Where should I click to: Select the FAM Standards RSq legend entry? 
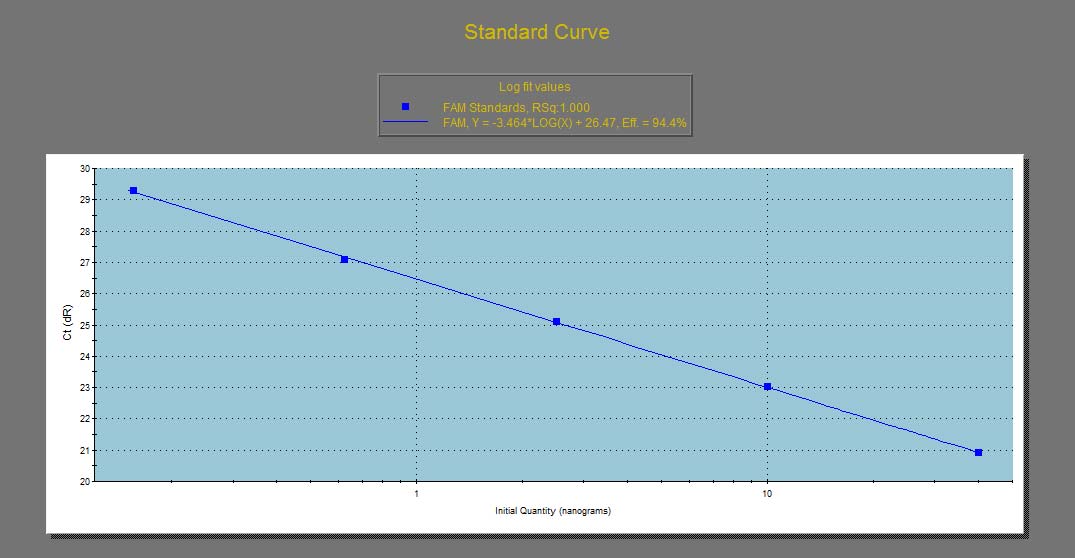click(x=516, y=107)
